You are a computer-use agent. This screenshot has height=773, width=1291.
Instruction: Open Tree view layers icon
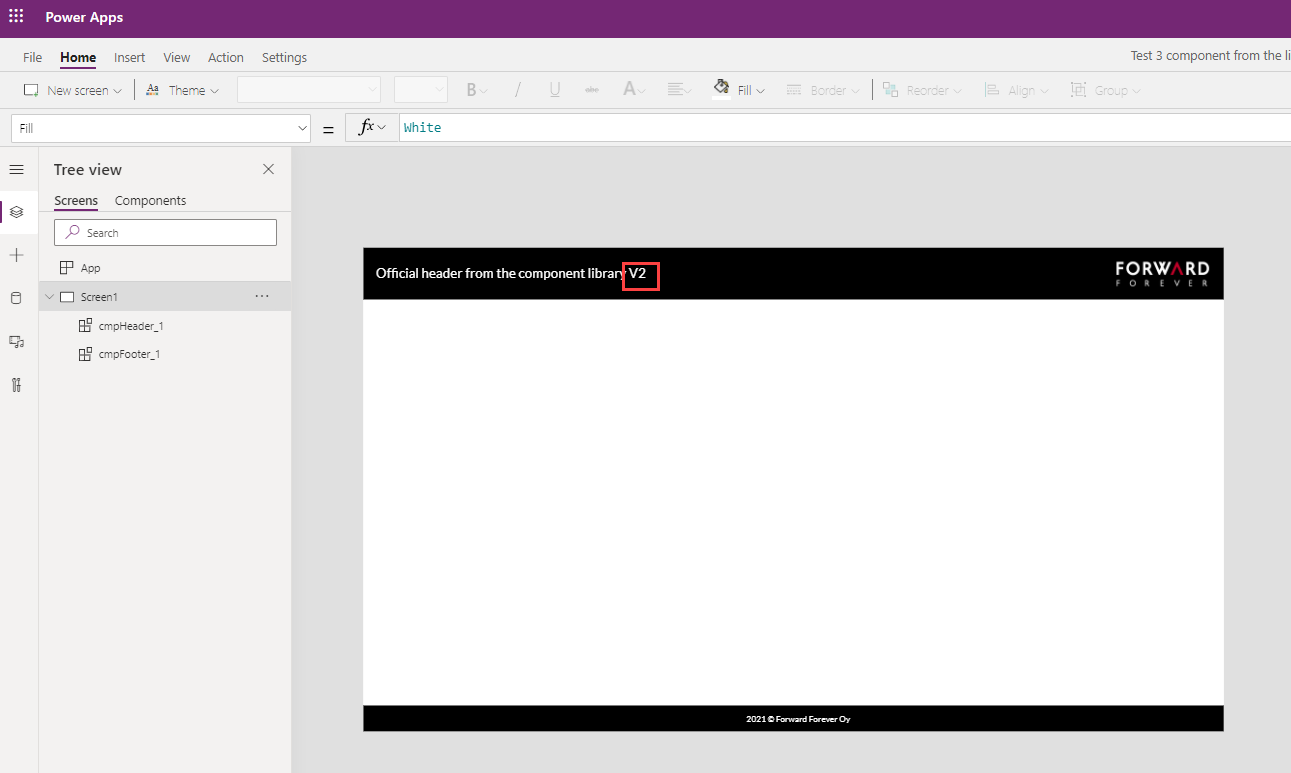[16, 212]
